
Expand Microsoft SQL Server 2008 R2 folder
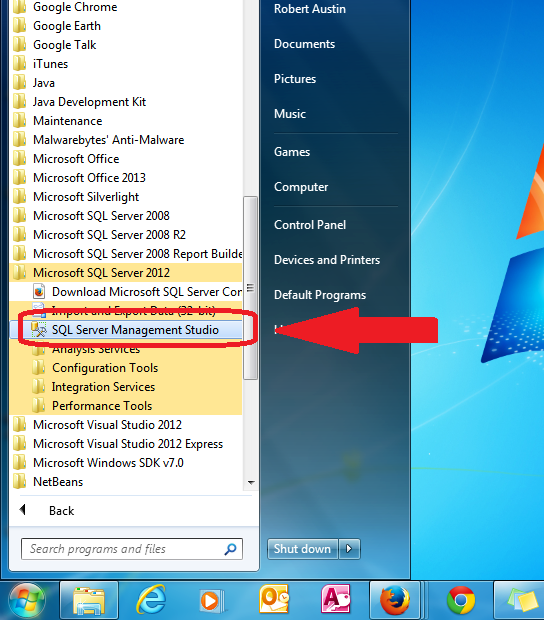[x=126, y=235]
